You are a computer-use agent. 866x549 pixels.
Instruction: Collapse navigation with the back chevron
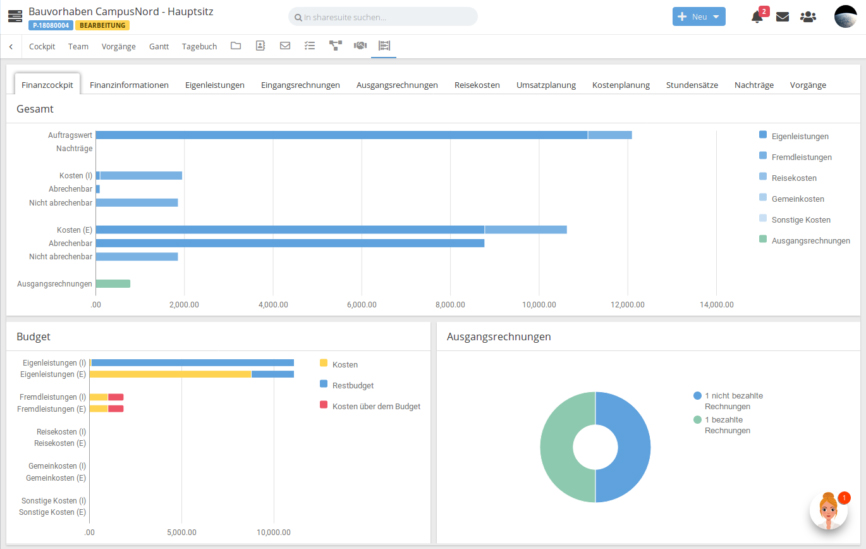[x=10, y=46]
